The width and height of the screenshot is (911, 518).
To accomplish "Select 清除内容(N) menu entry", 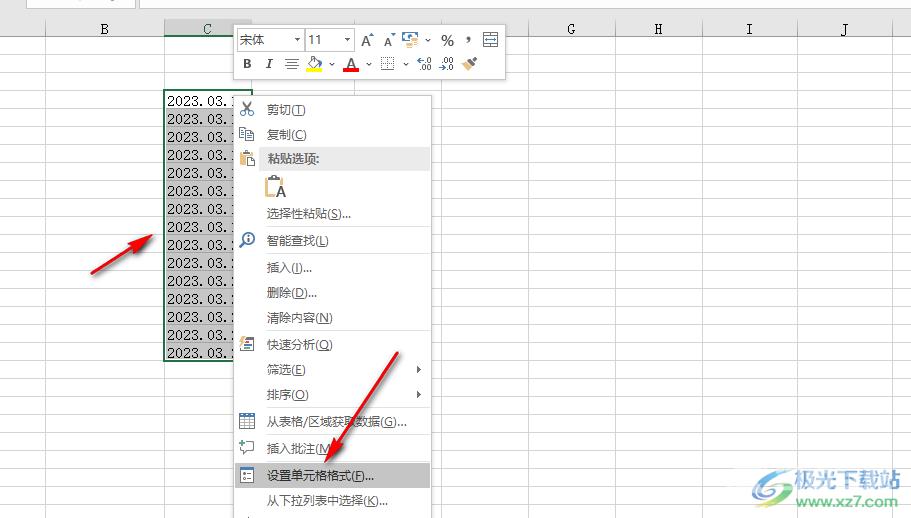I will [332, 318].
